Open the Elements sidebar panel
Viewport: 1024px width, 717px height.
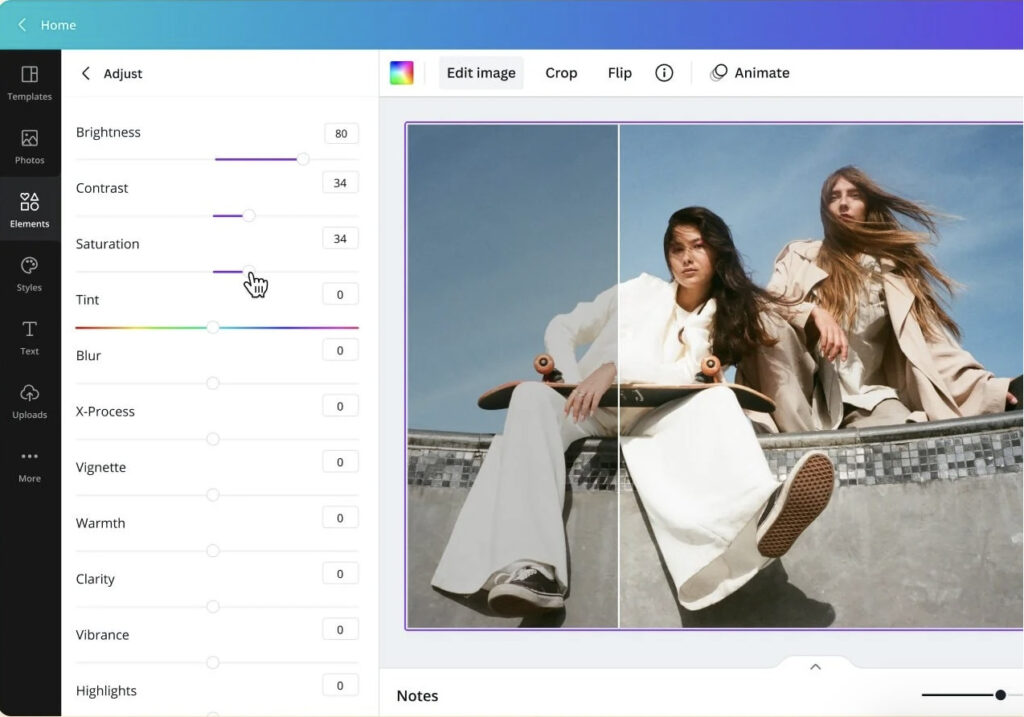pos(29,210)
